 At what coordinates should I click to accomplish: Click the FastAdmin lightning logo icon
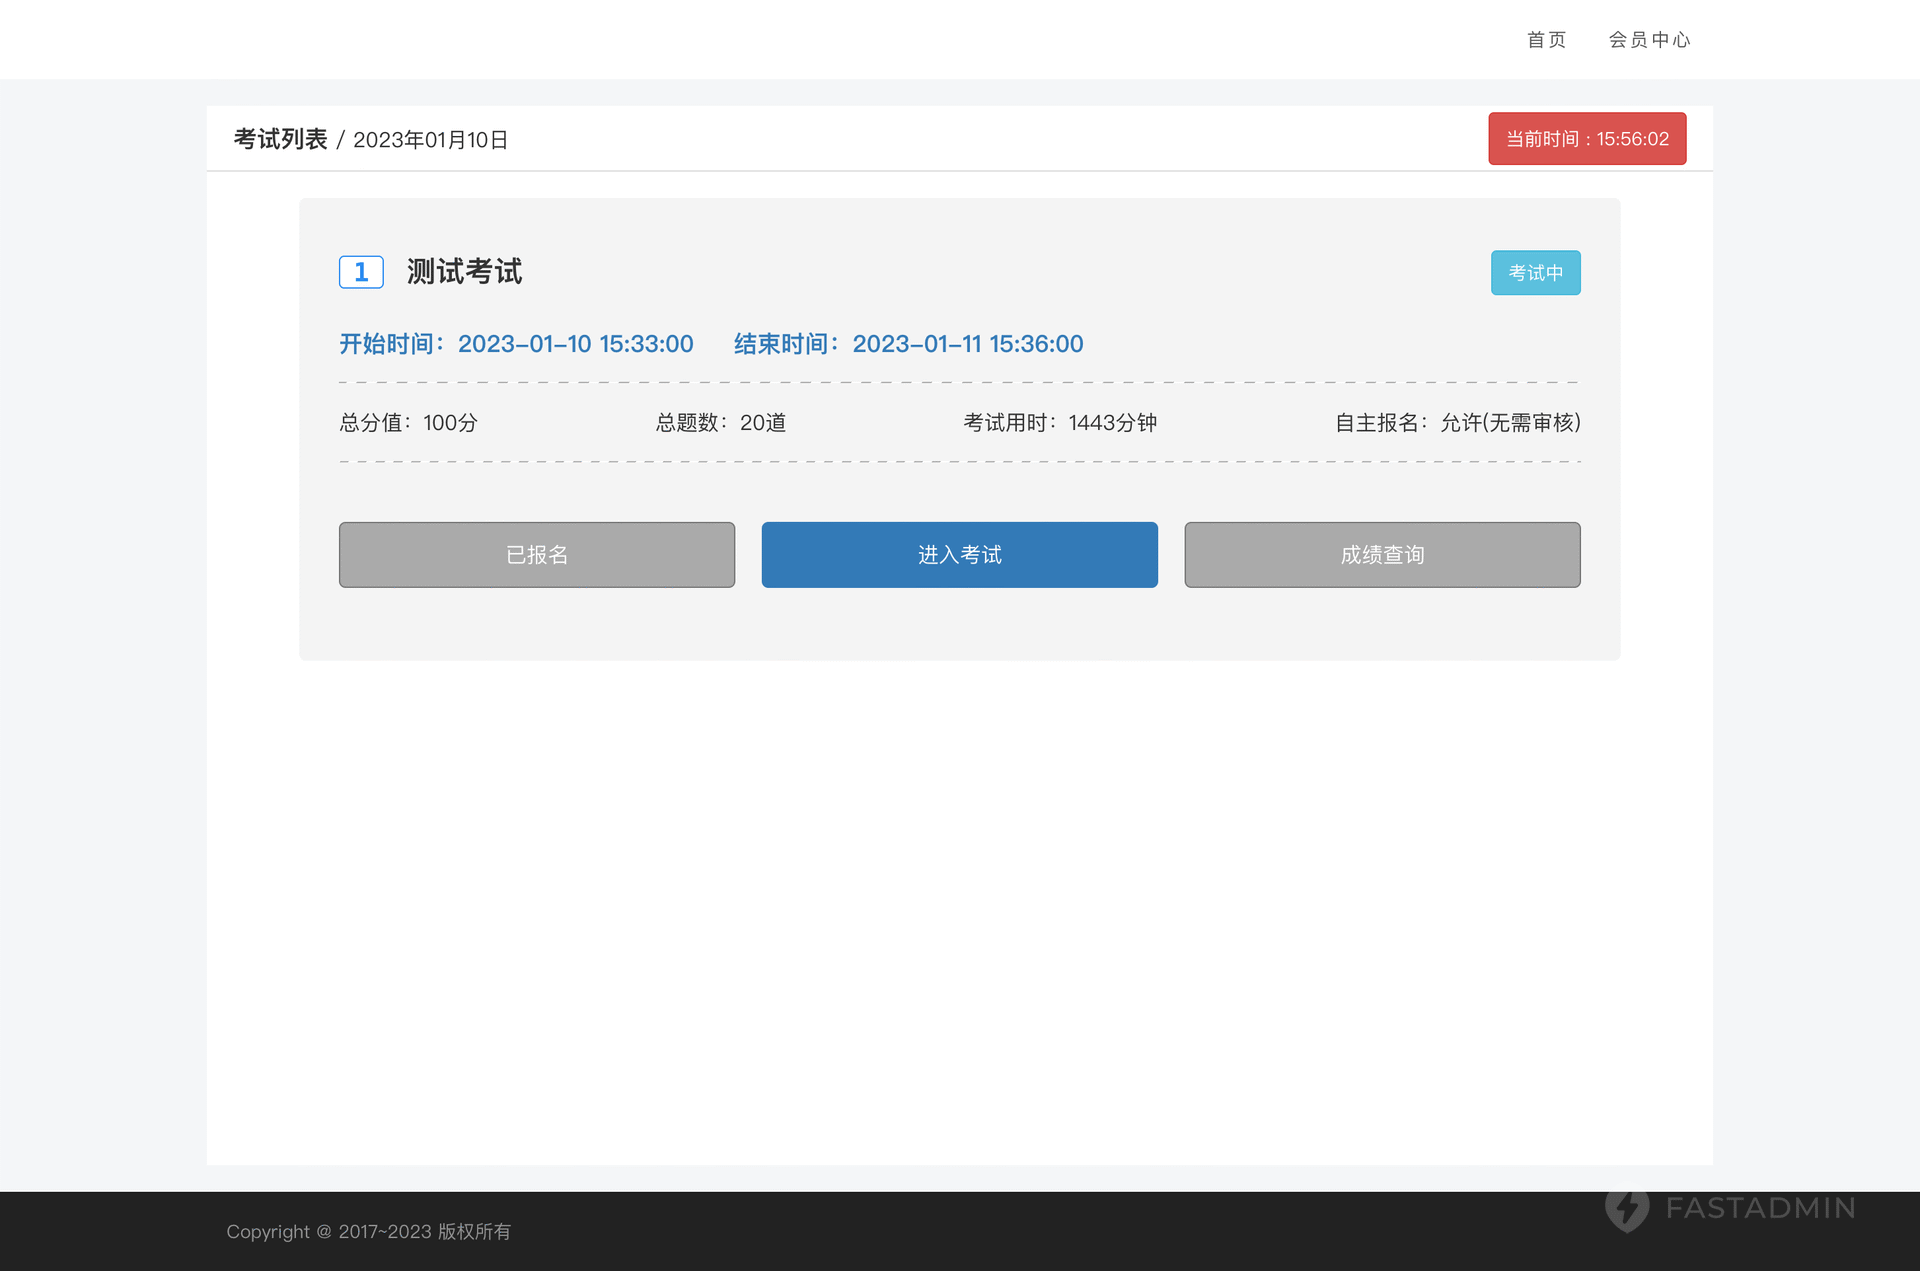(1627, 1208)
